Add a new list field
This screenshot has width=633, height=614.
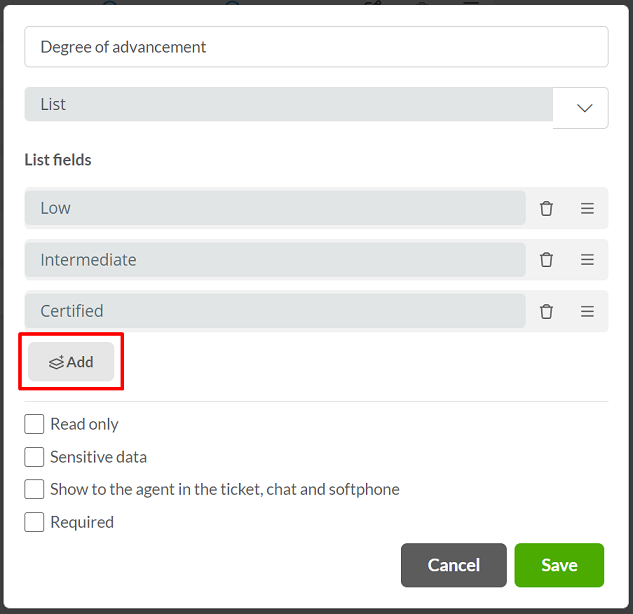coord(71,362)
